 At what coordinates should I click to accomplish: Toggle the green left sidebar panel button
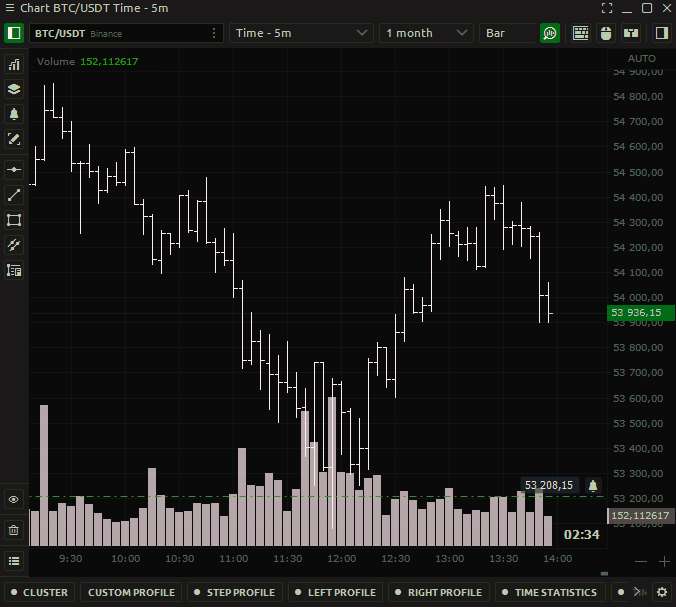coord(14,33)
